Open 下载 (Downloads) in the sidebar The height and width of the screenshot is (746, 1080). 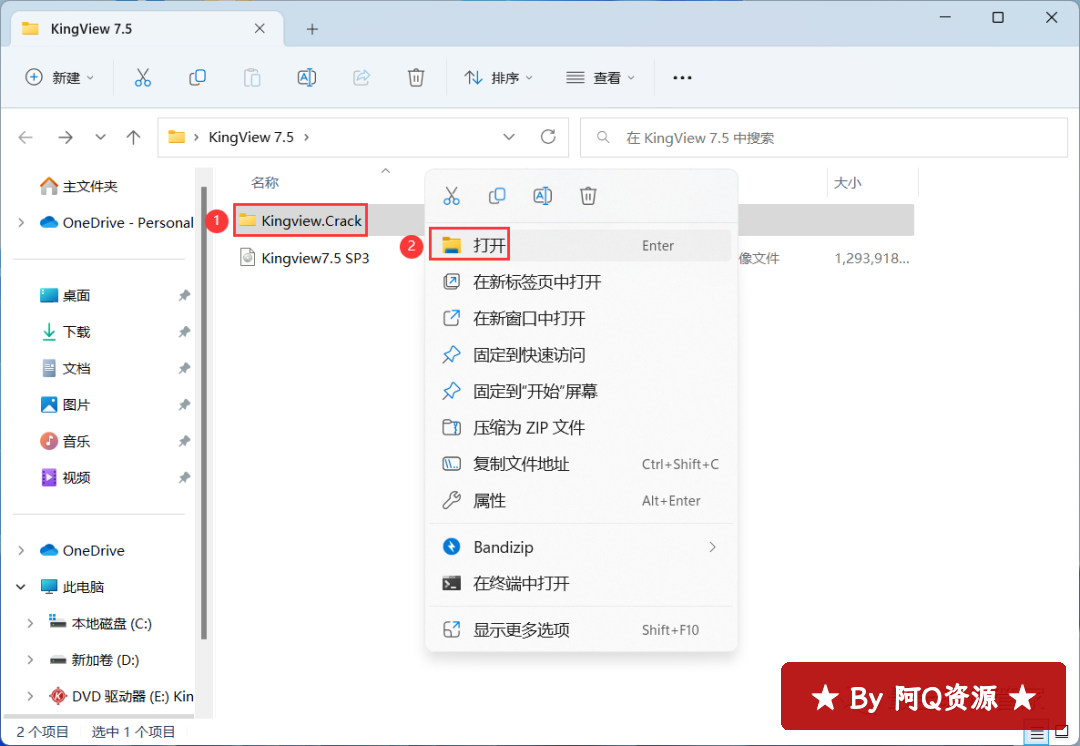click(x=65, y=332)
